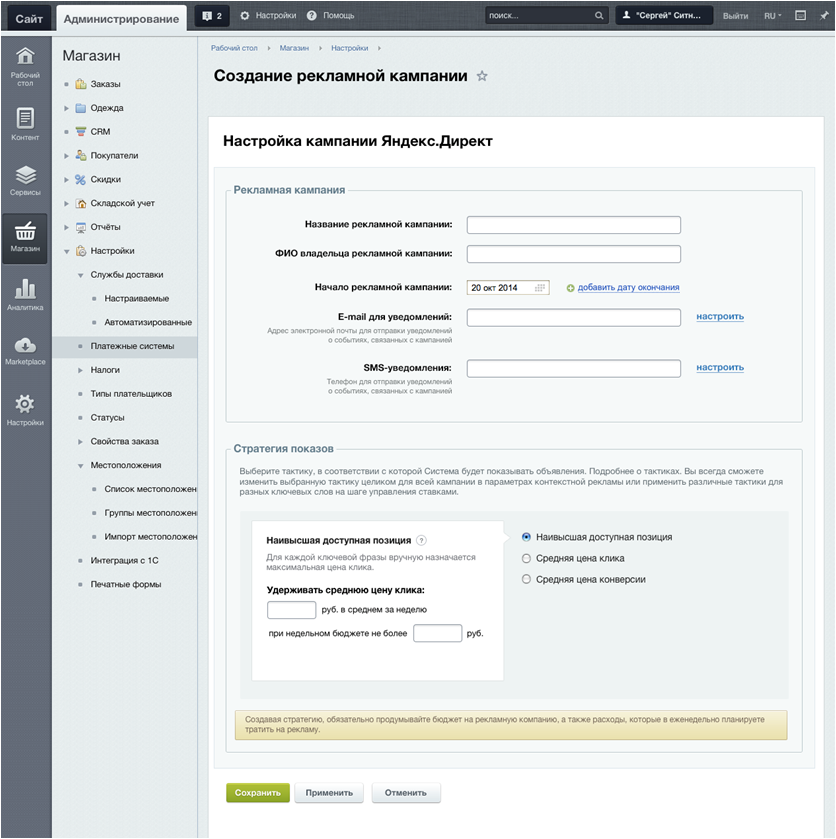Add page to favorites with the star icon
This screenshot has height=839, width=836.
point(482,76)
